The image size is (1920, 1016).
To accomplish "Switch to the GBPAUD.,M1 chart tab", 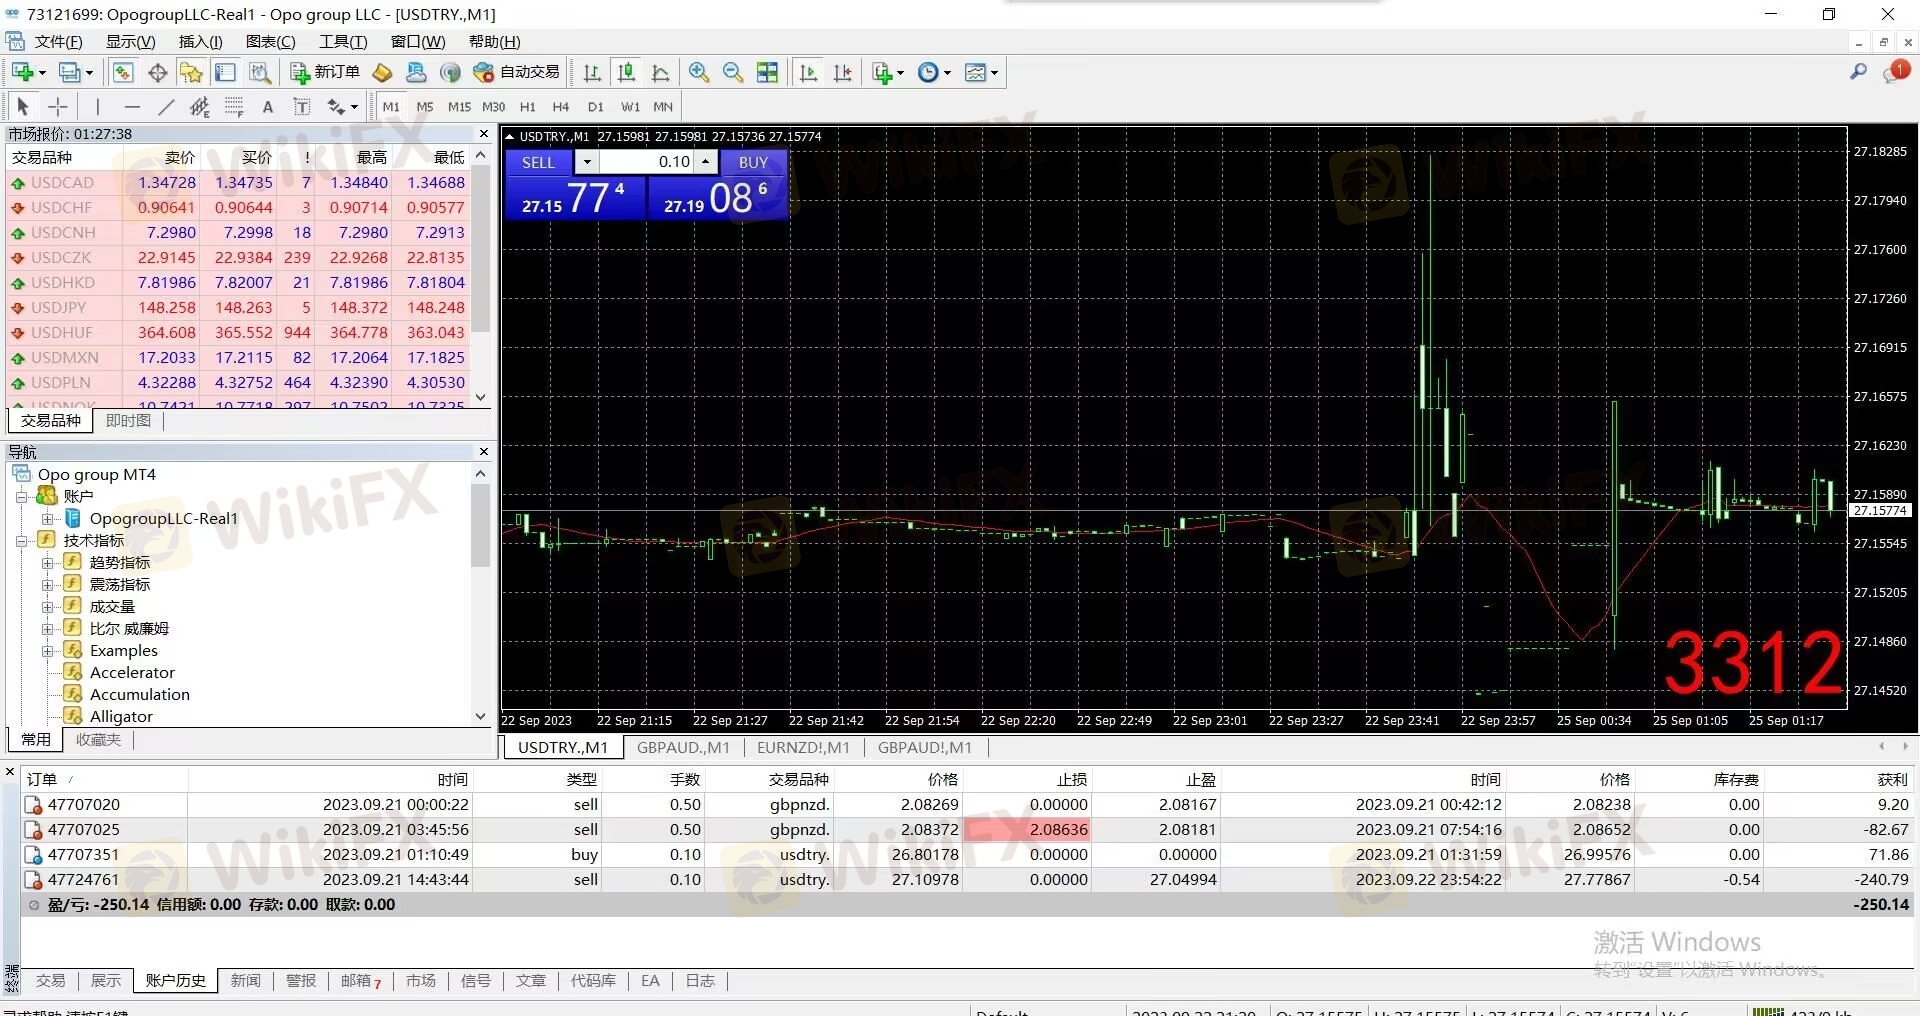I will [x=683, y=747].
